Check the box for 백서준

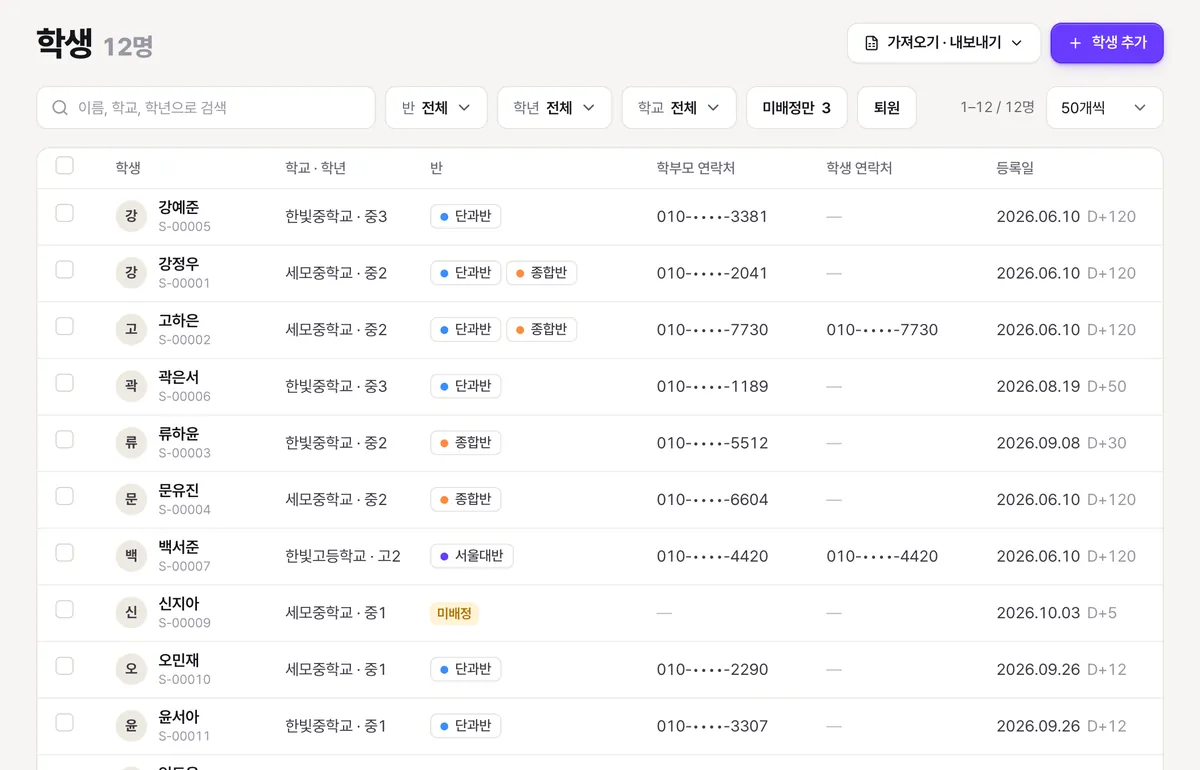[x=64, y=552]
